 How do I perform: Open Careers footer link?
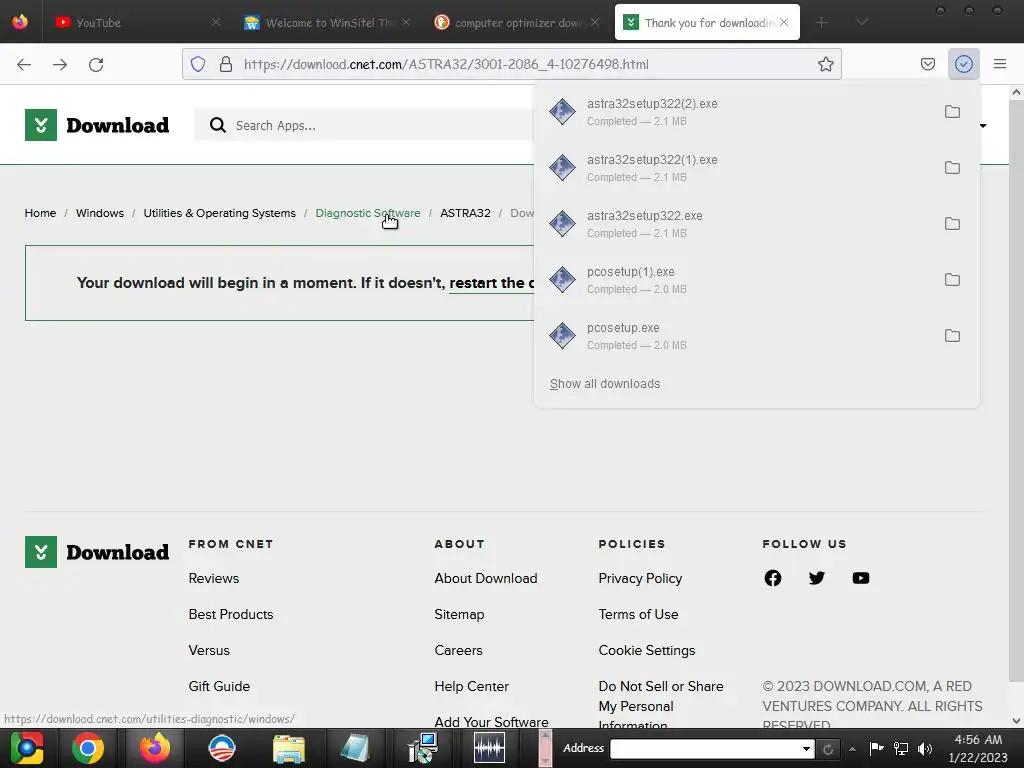pyautogui.click(x=458, y=650)
